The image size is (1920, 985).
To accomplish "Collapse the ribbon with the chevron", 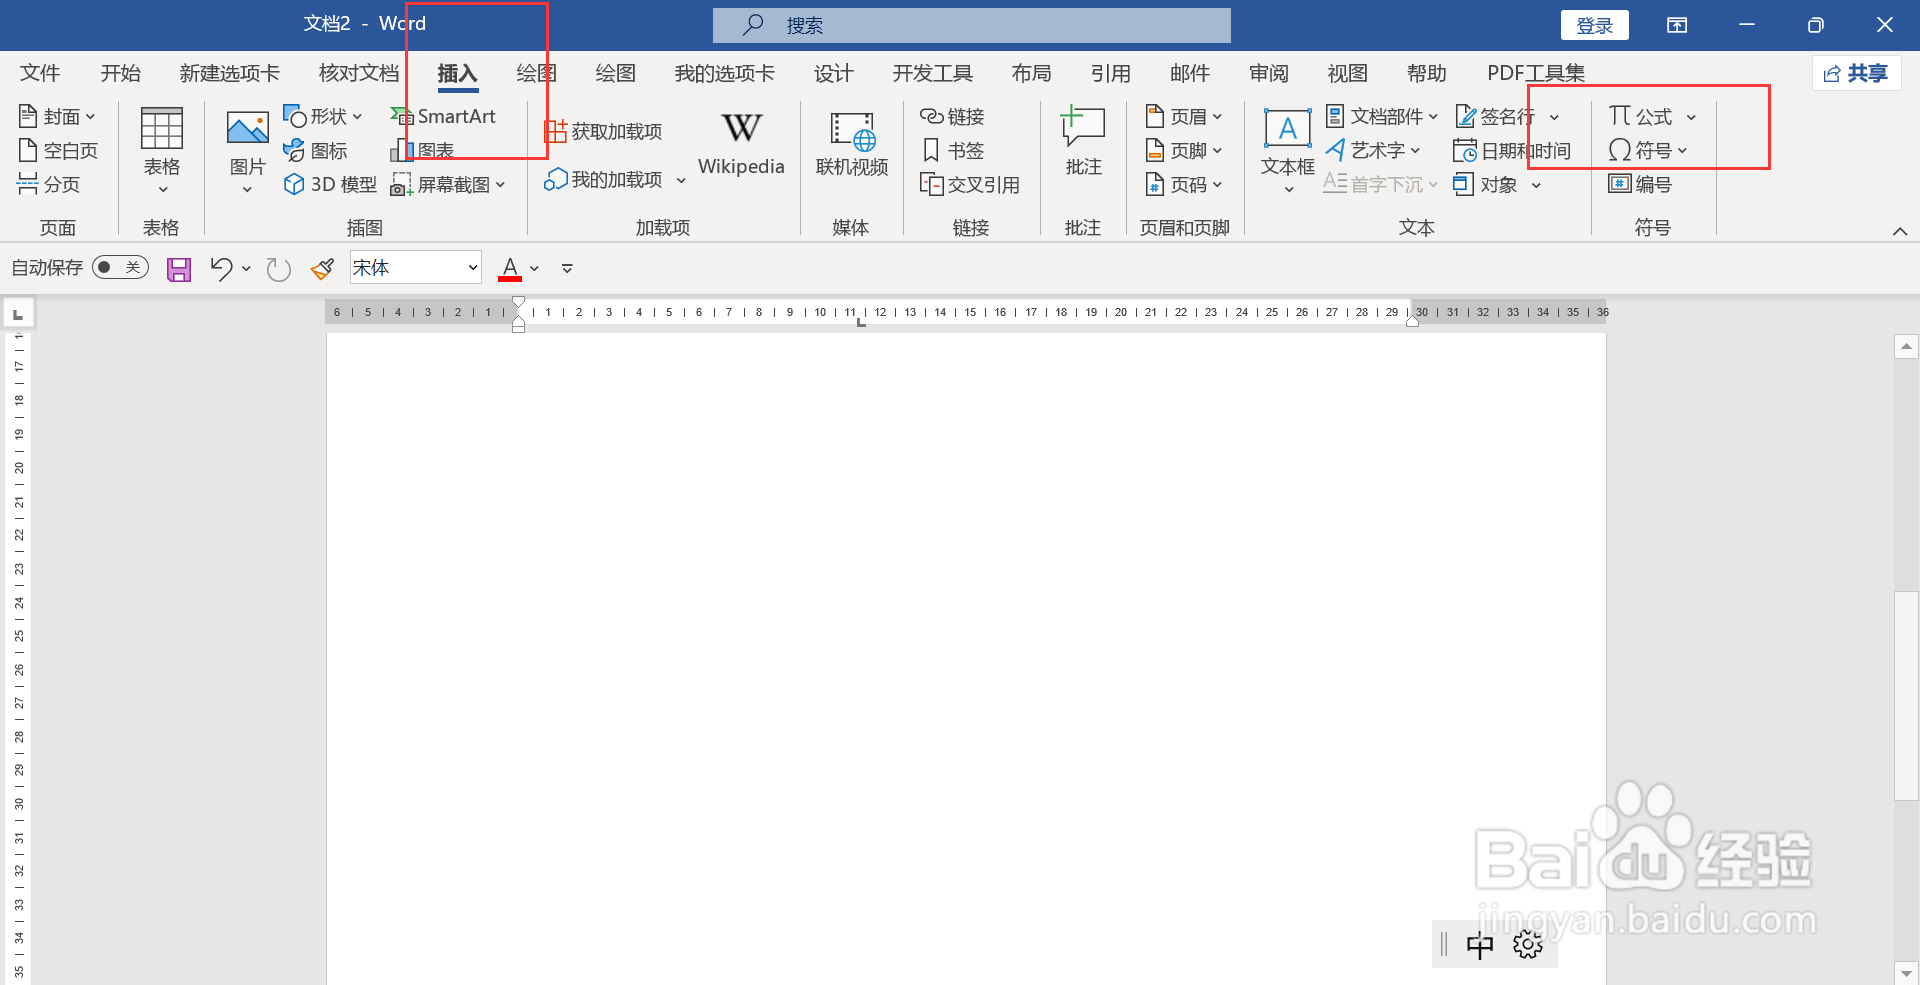I will (1900, 231).
